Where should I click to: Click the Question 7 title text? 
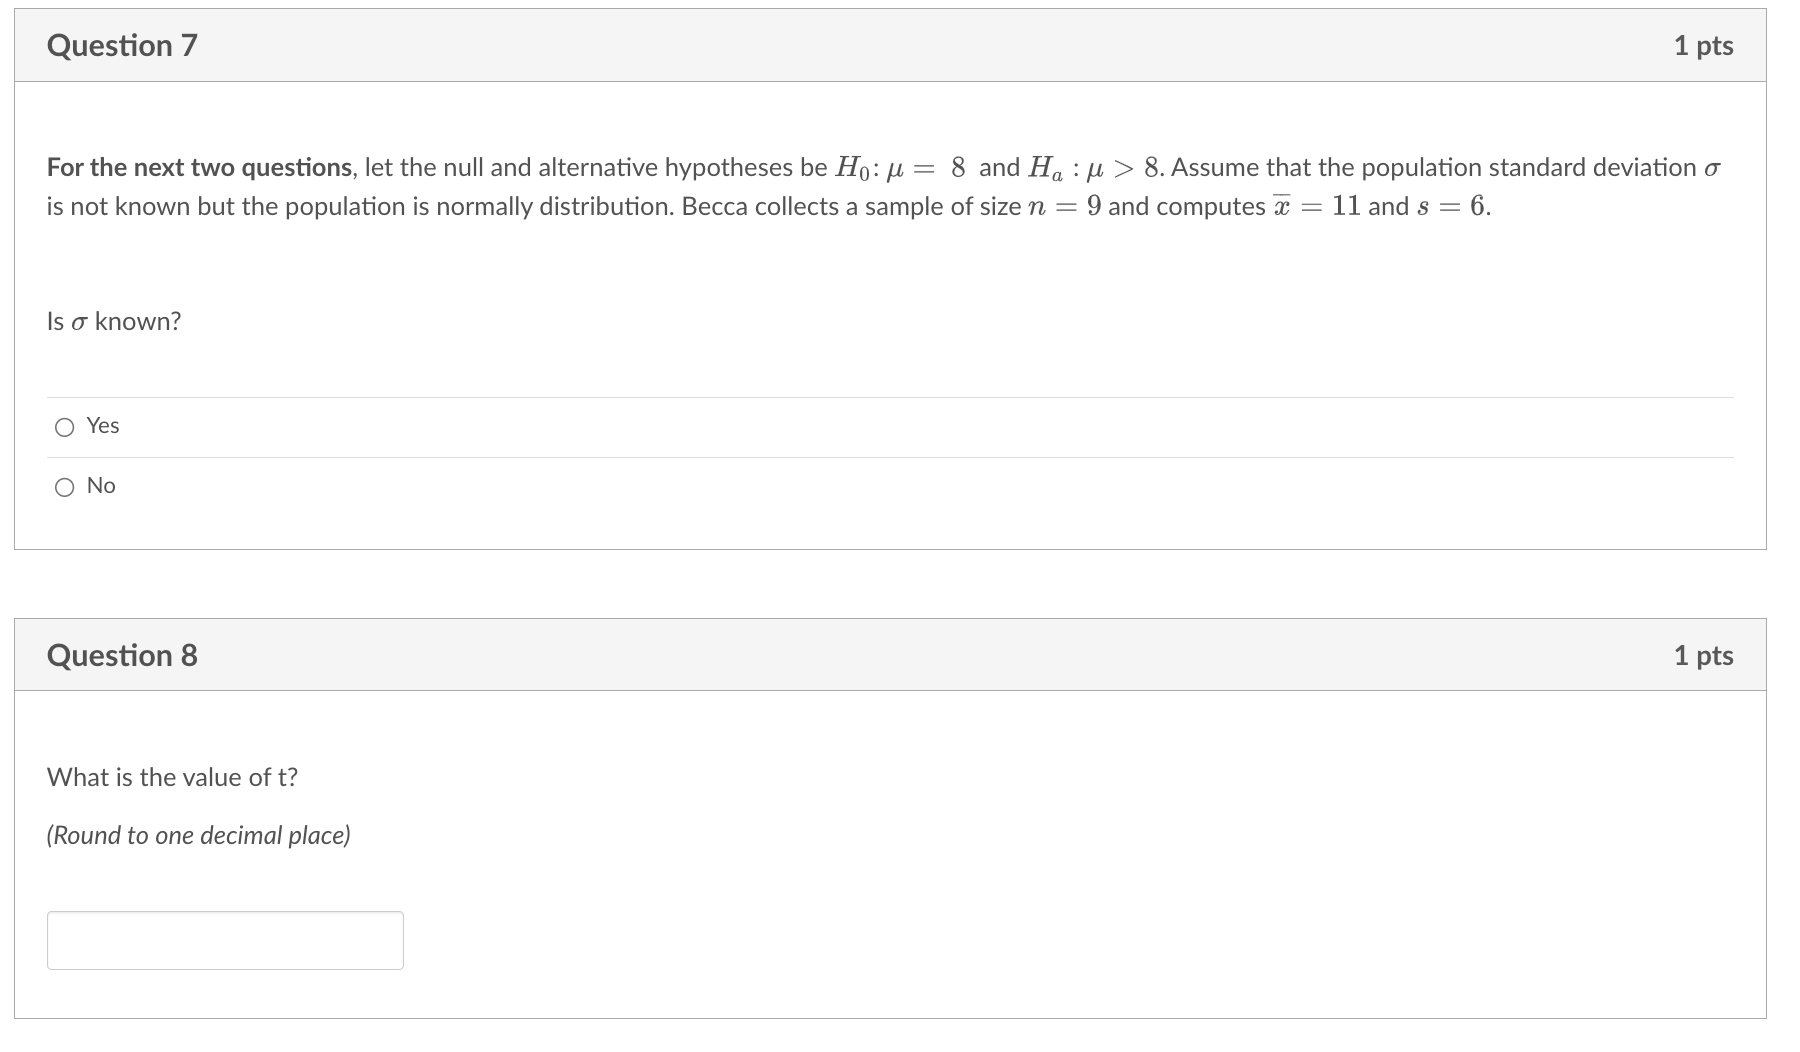pyautogui.click(x=122, y=45)
